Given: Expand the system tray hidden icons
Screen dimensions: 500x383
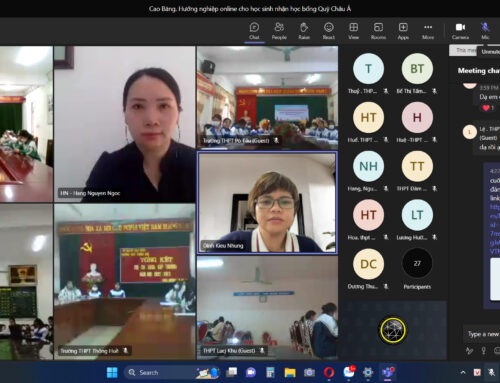Looking at the screenshot, I should click(463, 372).
